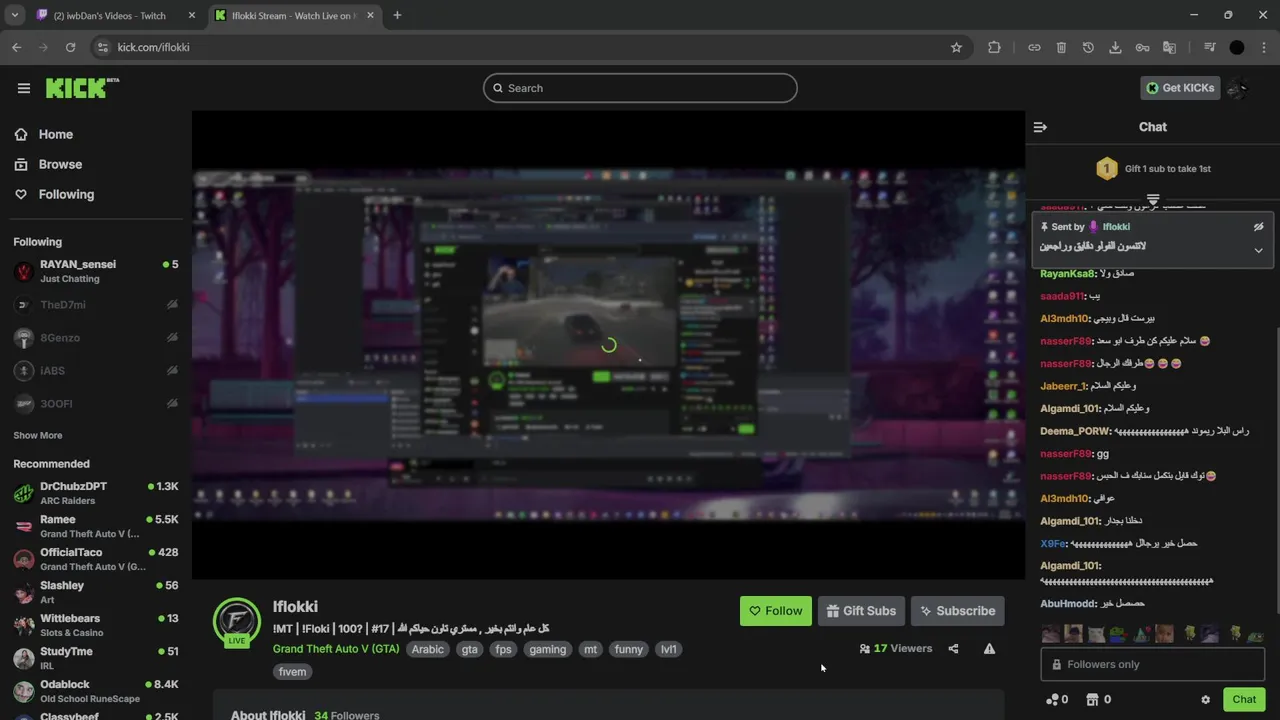Screen dimensions: 1280x720
Task: Open a new browser tab
Action: click(x=397, y=15)
